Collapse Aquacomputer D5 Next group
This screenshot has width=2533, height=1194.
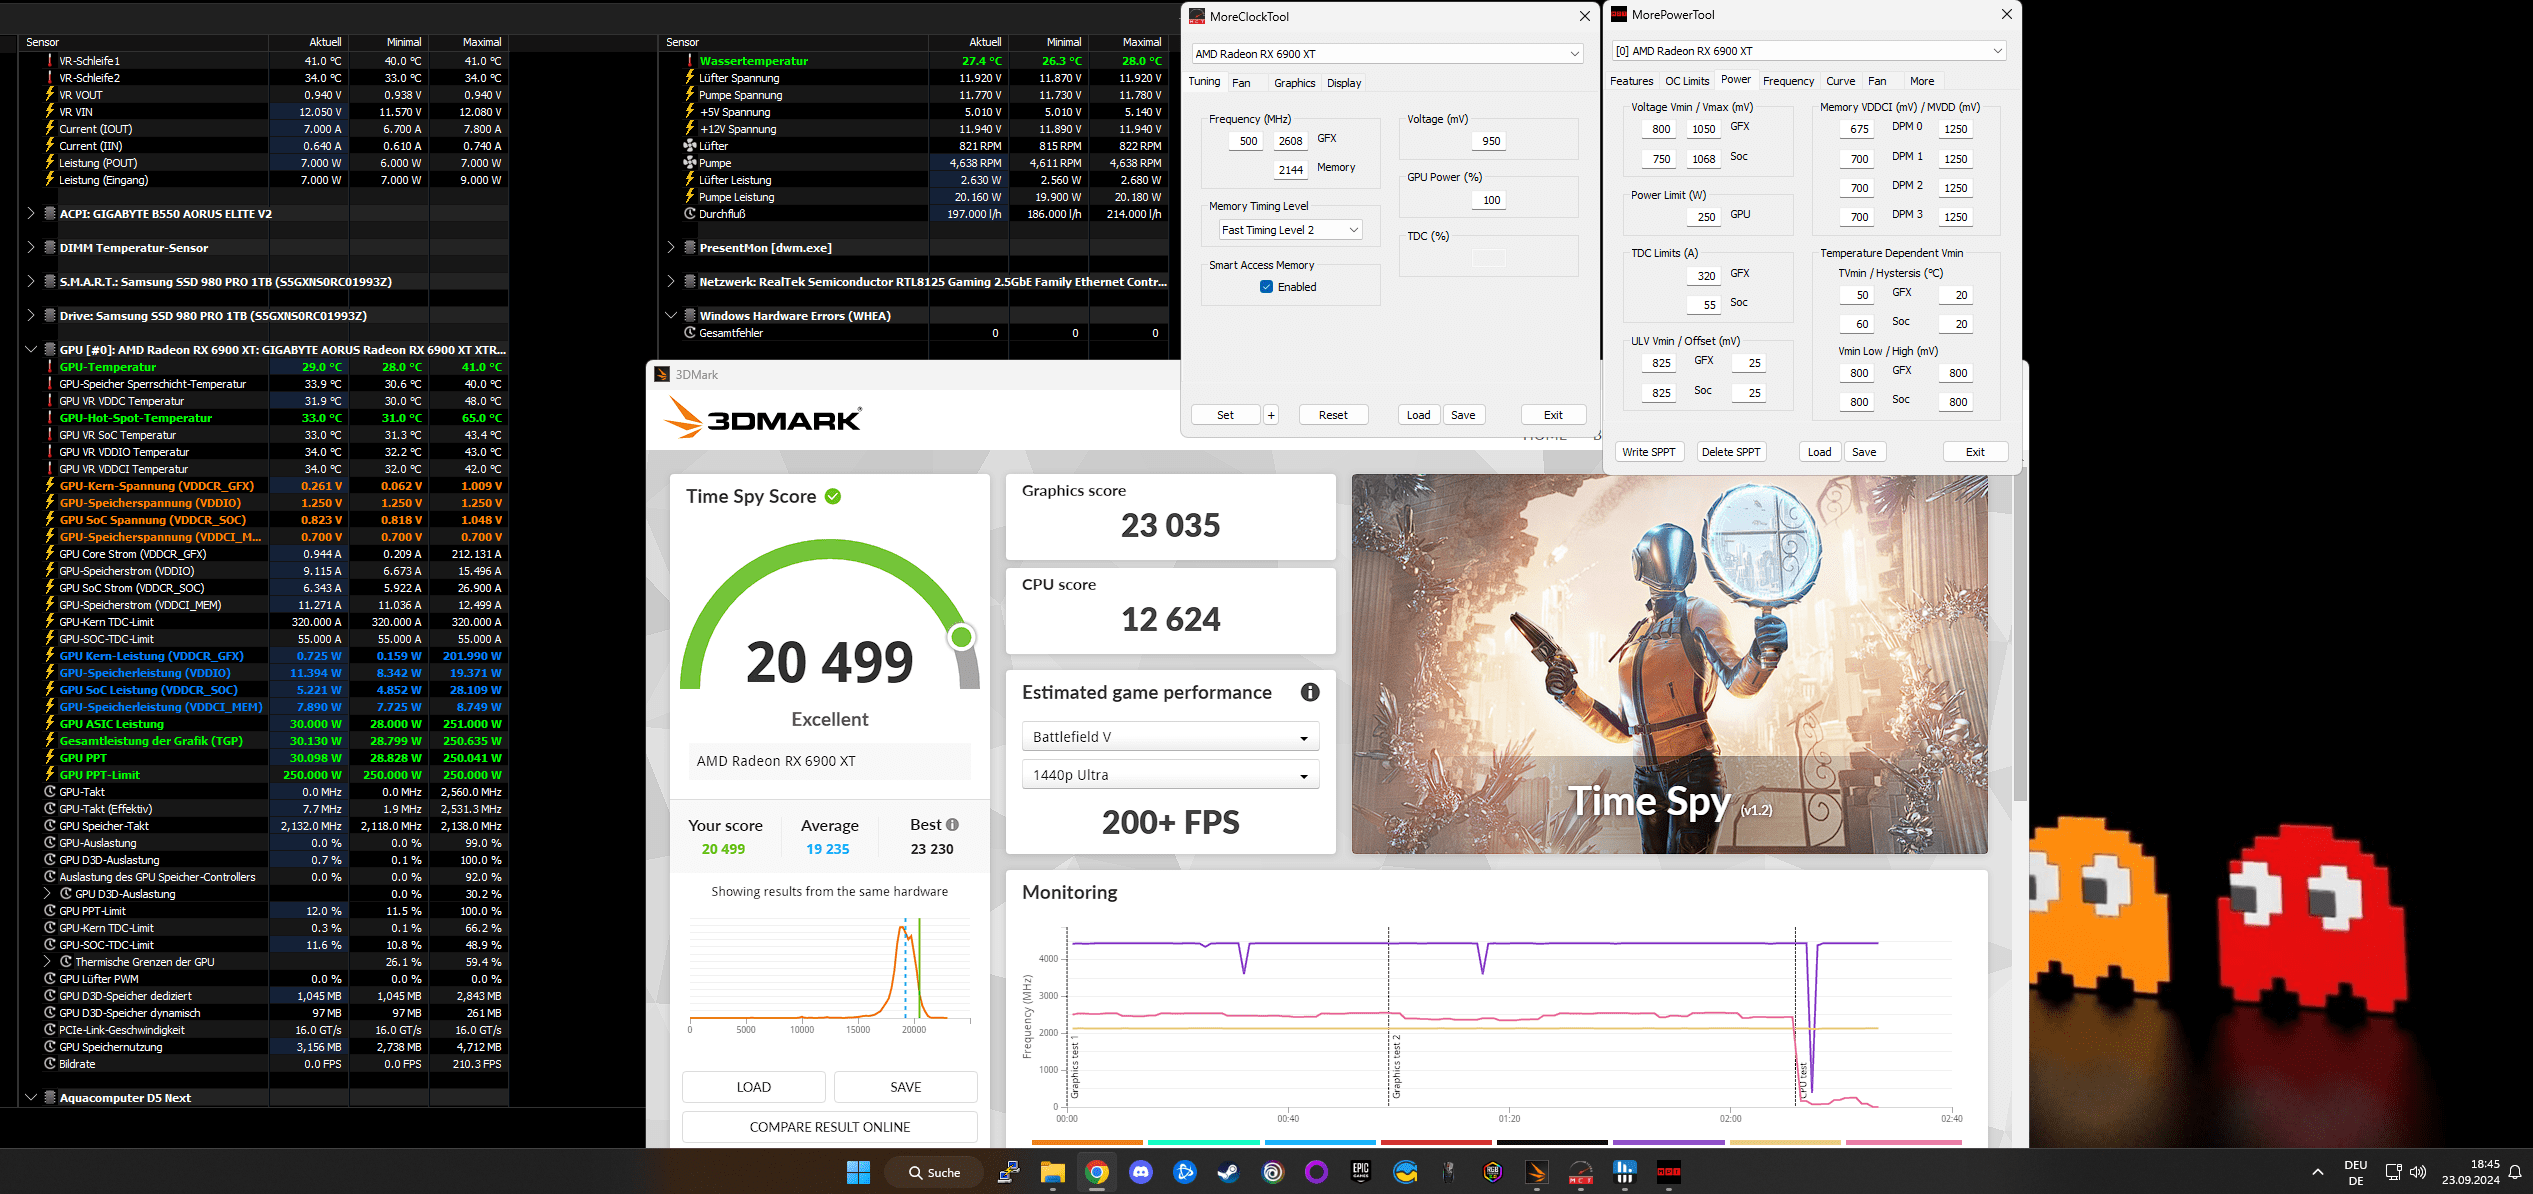31,1098
